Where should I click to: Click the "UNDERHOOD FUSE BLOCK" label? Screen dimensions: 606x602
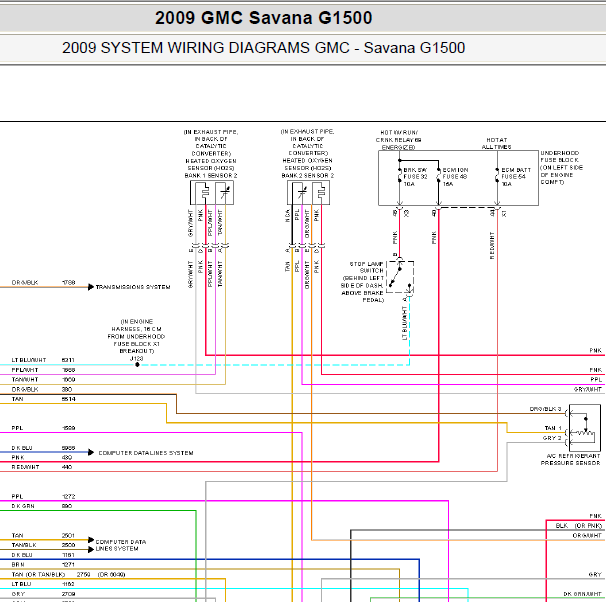point(560,156)
